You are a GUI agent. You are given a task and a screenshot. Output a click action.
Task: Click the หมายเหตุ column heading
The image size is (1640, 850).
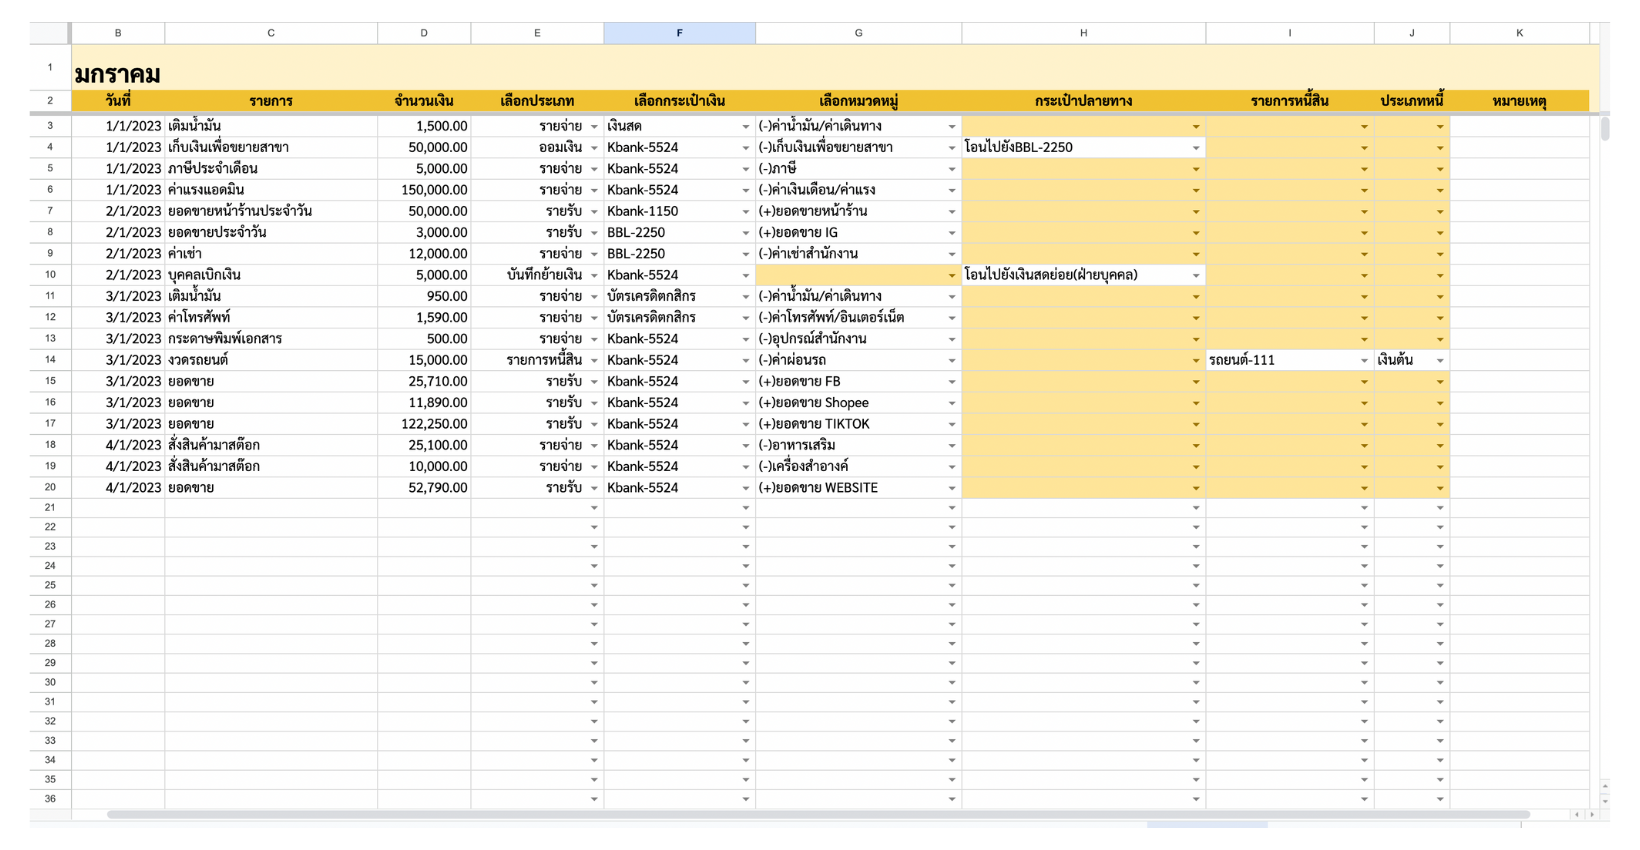tap(1520, 101)
